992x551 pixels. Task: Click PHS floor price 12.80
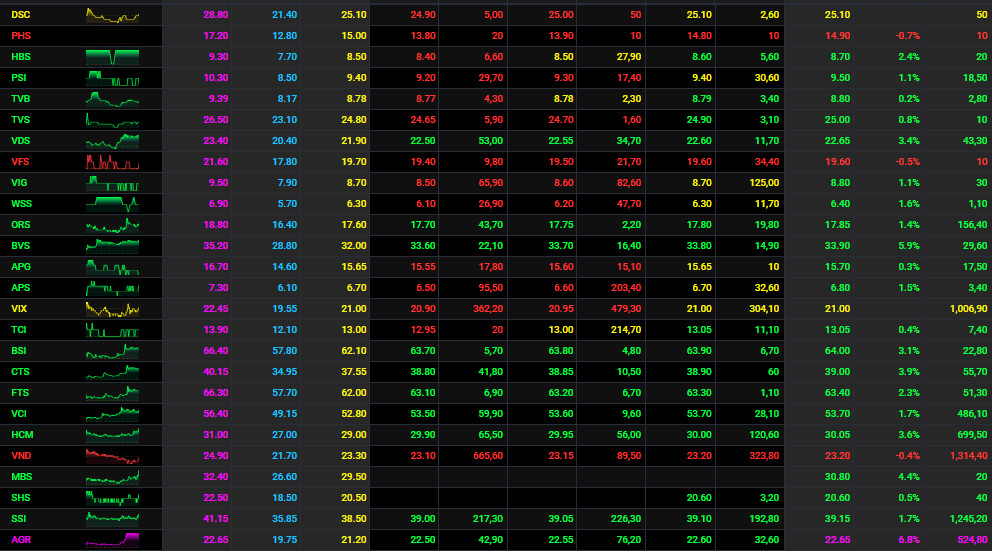coord(285,35)
